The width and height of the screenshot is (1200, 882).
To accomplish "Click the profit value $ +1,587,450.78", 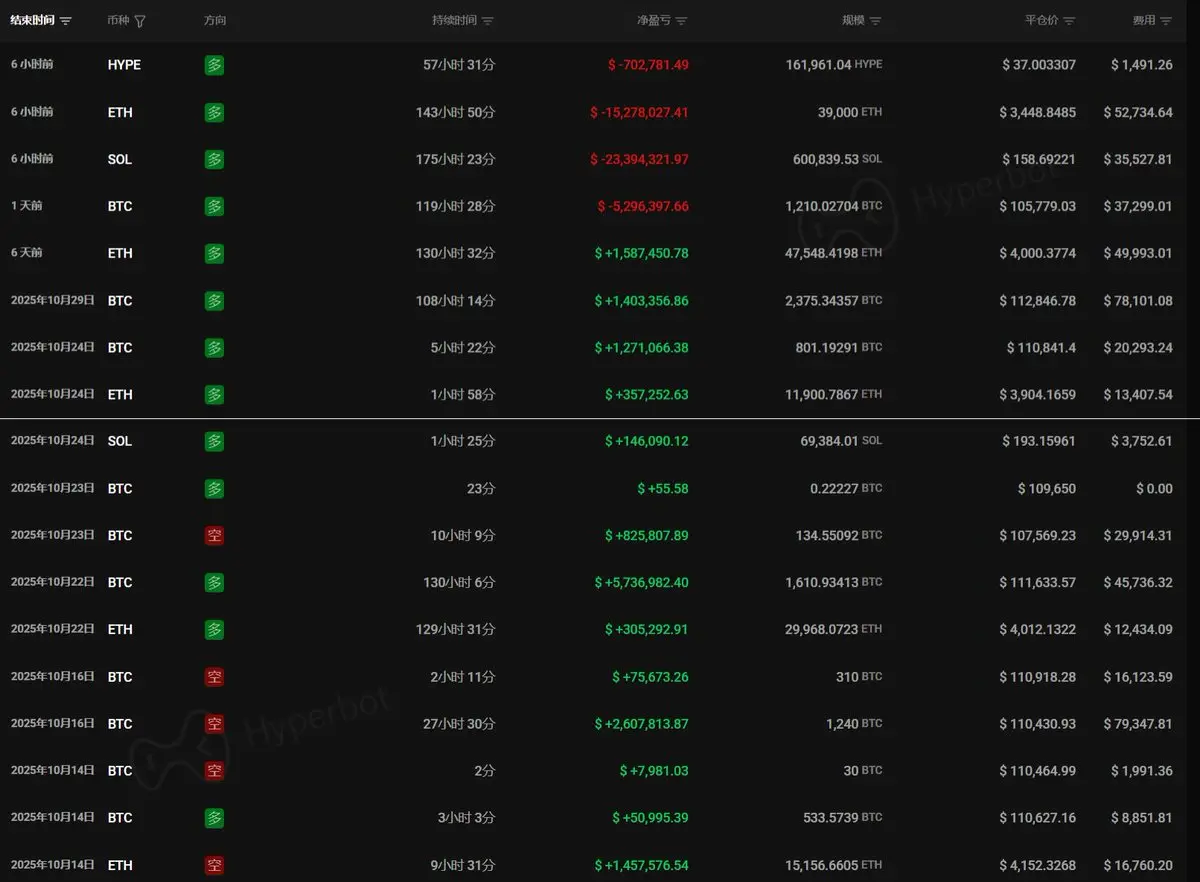I will pos(641,254).
